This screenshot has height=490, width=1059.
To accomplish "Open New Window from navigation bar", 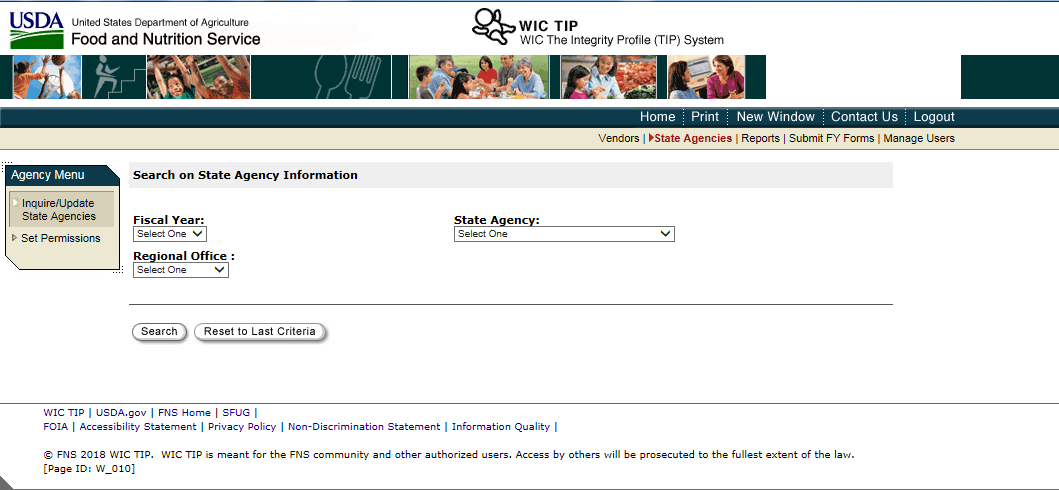I will 775,117.
